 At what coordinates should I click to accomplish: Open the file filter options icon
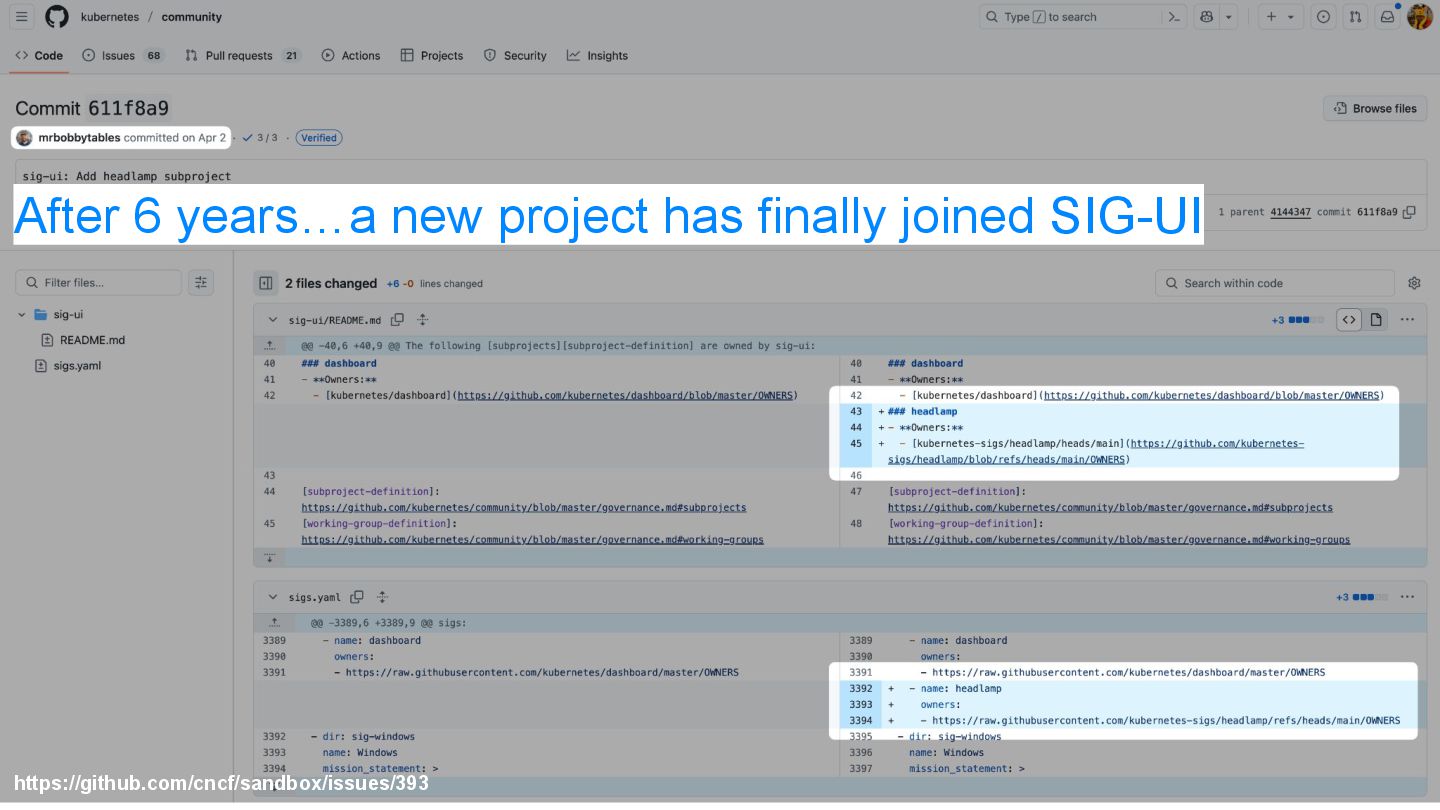tap(201, 283)
